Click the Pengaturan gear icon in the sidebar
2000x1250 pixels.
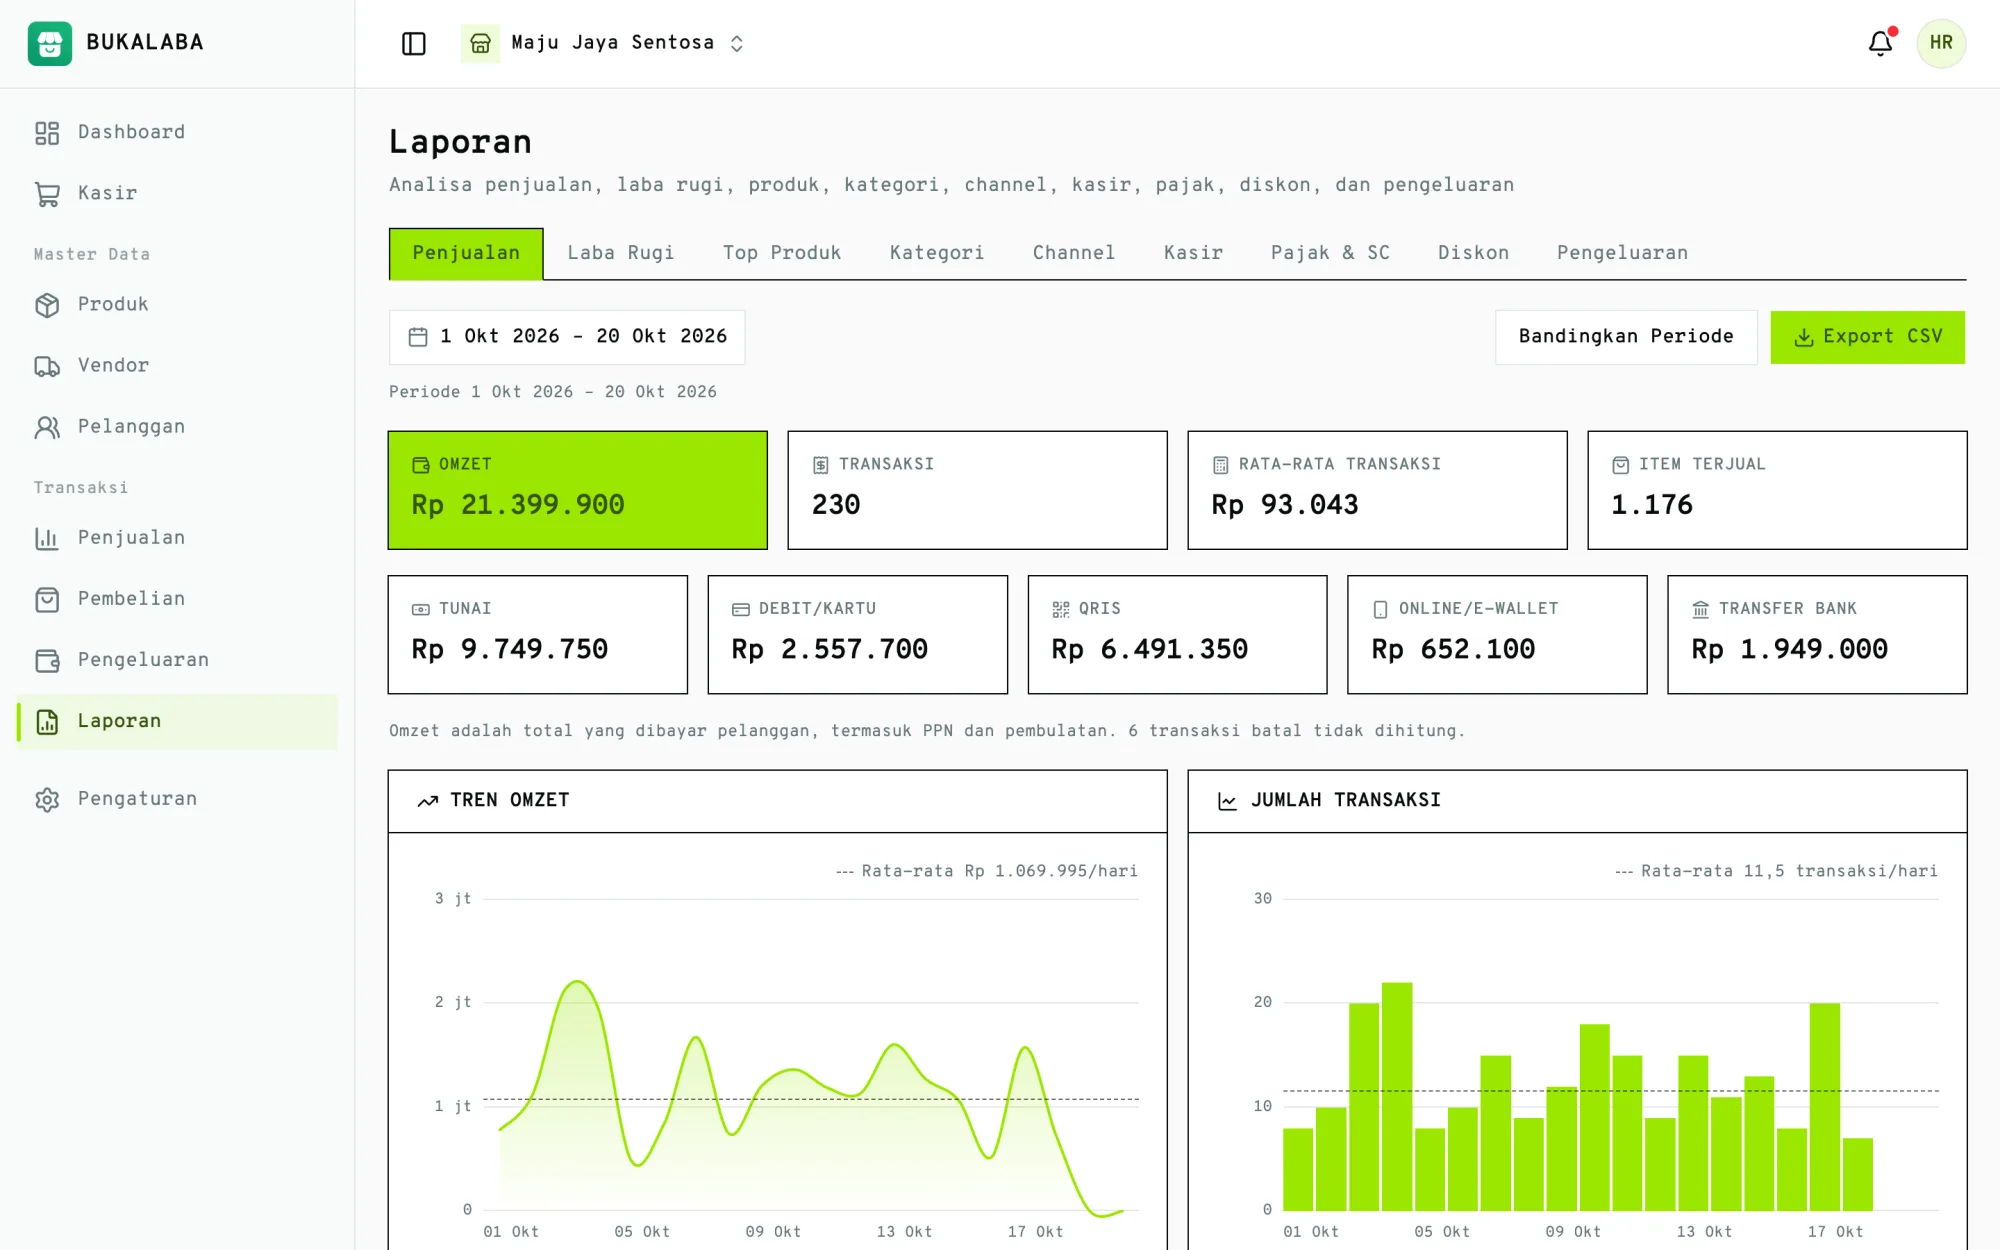coord(47,799)
